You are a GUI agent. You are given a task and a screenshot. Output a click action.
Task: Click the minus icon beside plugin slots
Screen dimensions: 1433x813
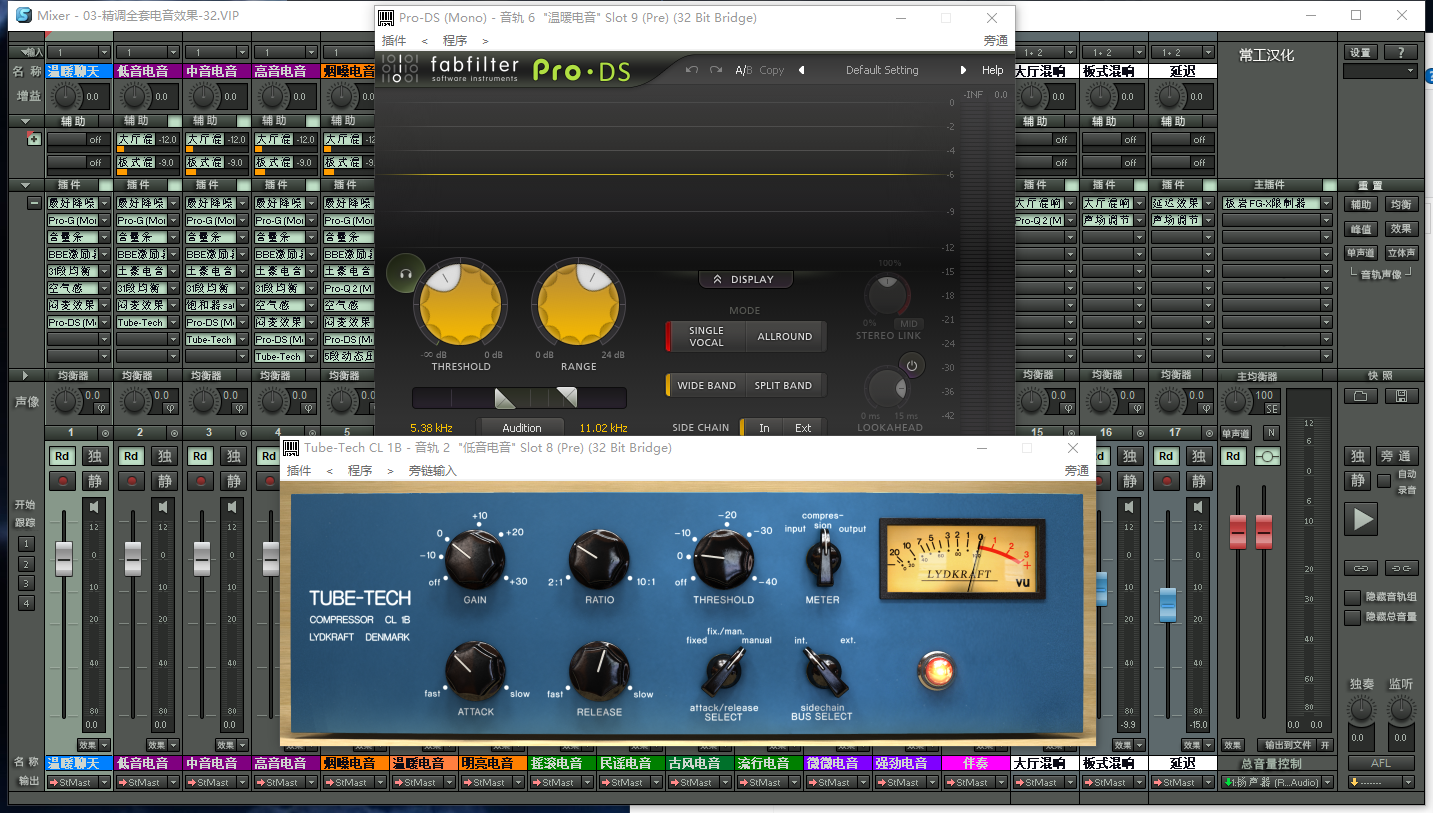34,203
